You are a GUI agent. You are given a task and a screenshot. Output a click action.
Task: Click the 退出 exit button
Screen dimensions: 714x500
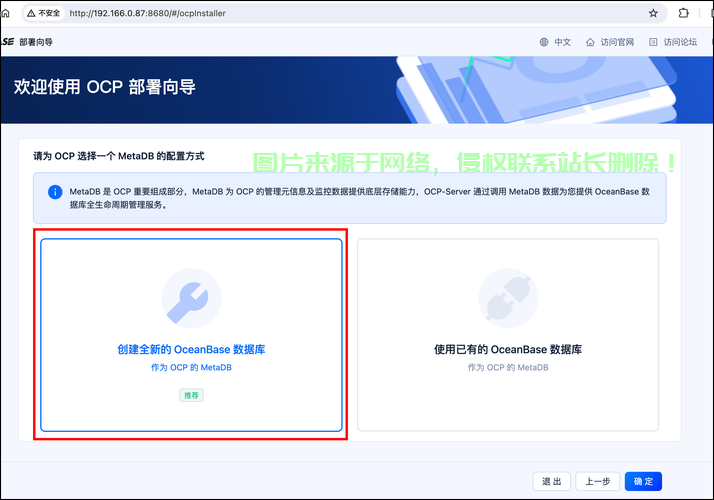pos(551,481)
